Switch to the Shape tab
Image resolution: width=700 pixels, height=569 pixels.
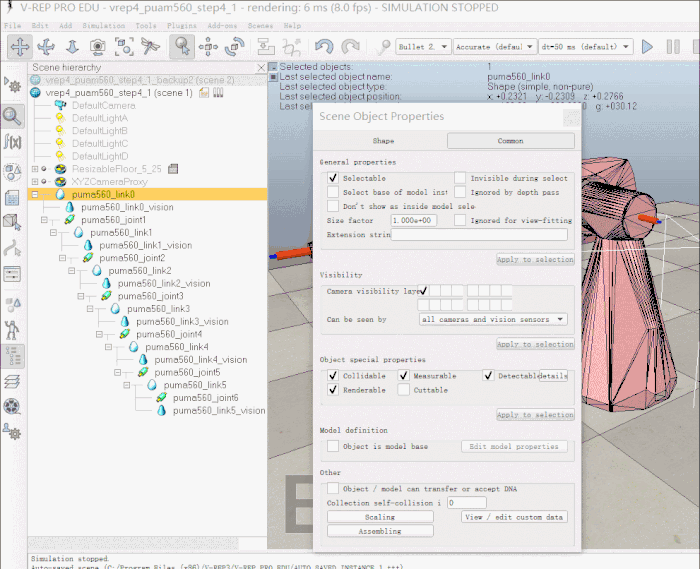pos(383,141)
